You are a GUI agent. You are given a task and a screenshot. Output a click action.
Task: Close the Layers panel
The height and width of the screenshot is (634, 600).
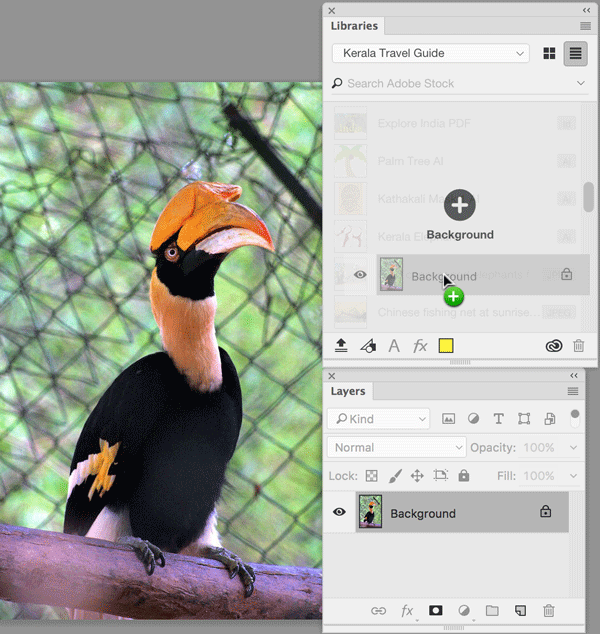332,376
